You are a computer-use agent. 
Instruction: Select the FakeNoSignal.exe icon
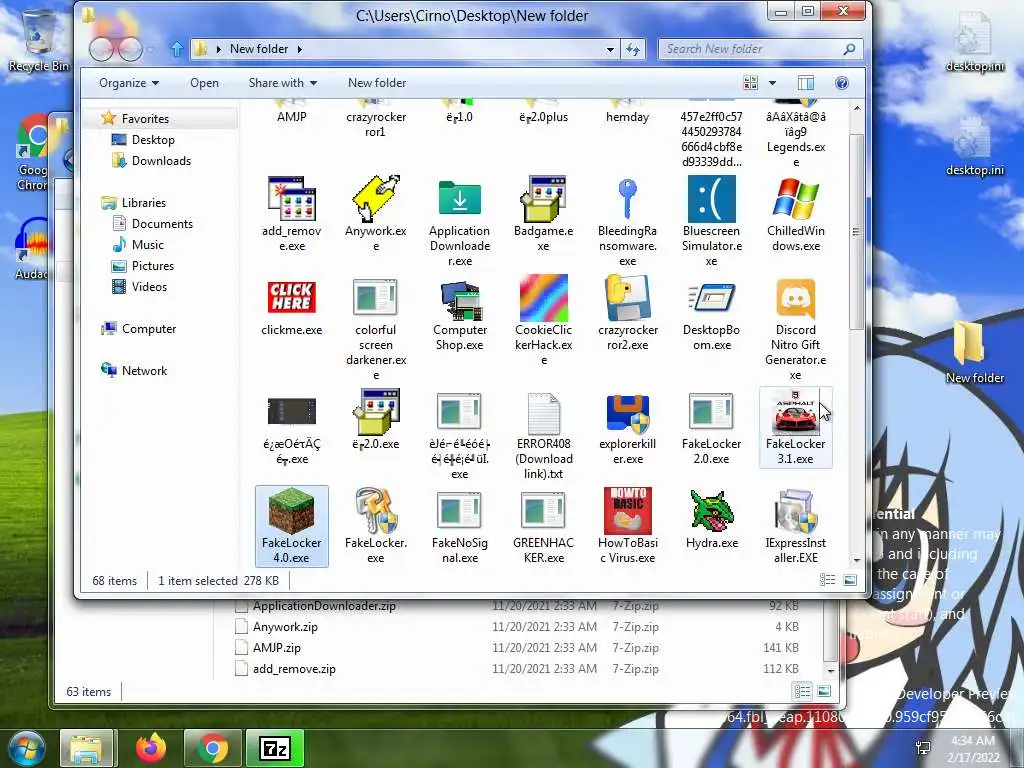point(460,511)
